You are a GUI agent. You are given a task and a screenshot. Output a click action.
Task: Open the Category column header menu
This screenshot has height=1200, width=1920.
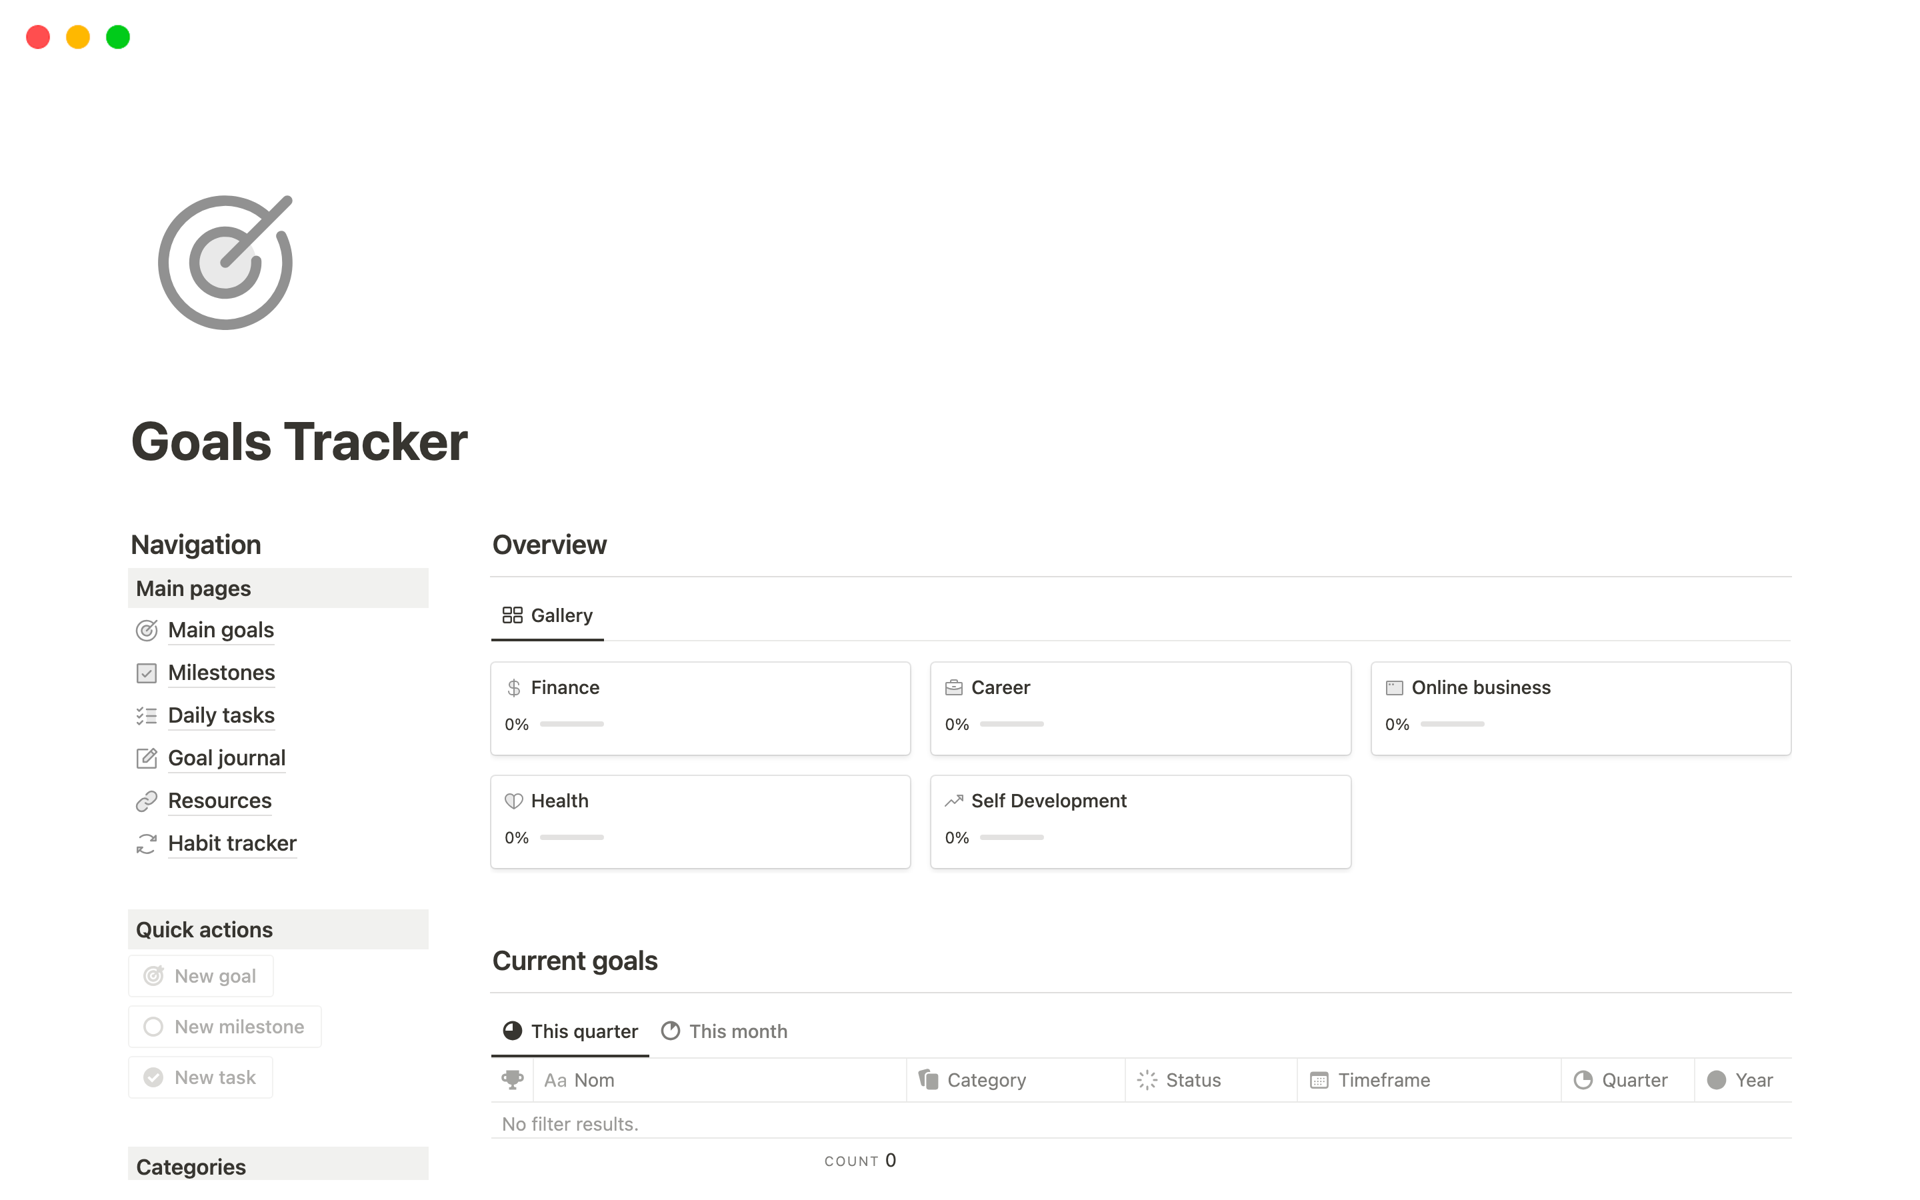point(985,1080)
